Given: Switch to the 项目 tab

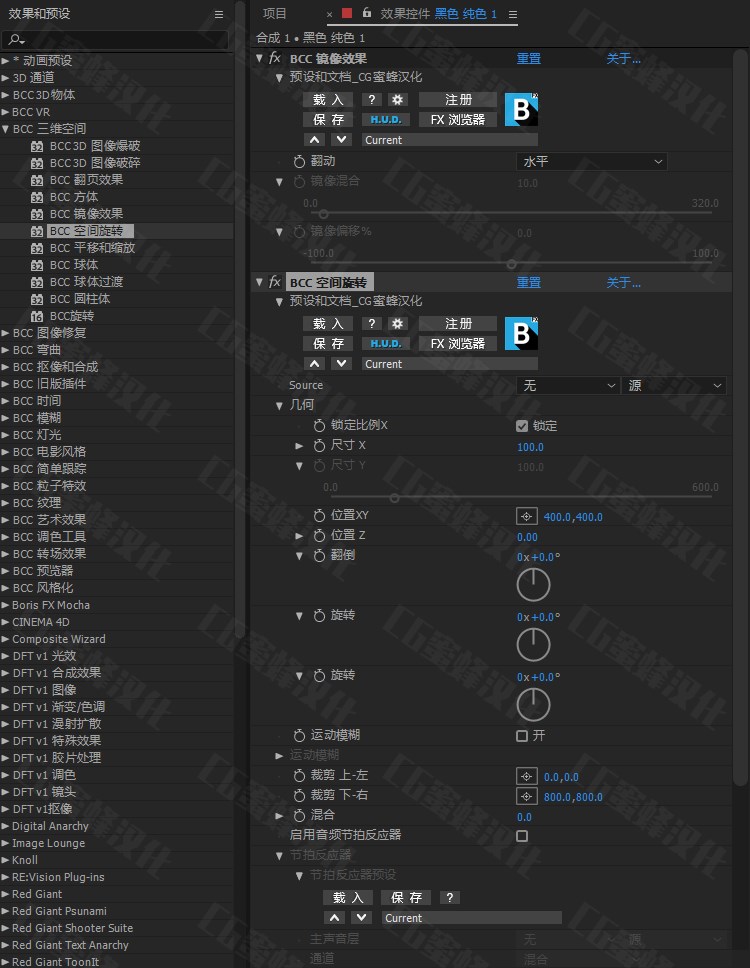Looking at the screenshot, I should [x=274, y=14].
